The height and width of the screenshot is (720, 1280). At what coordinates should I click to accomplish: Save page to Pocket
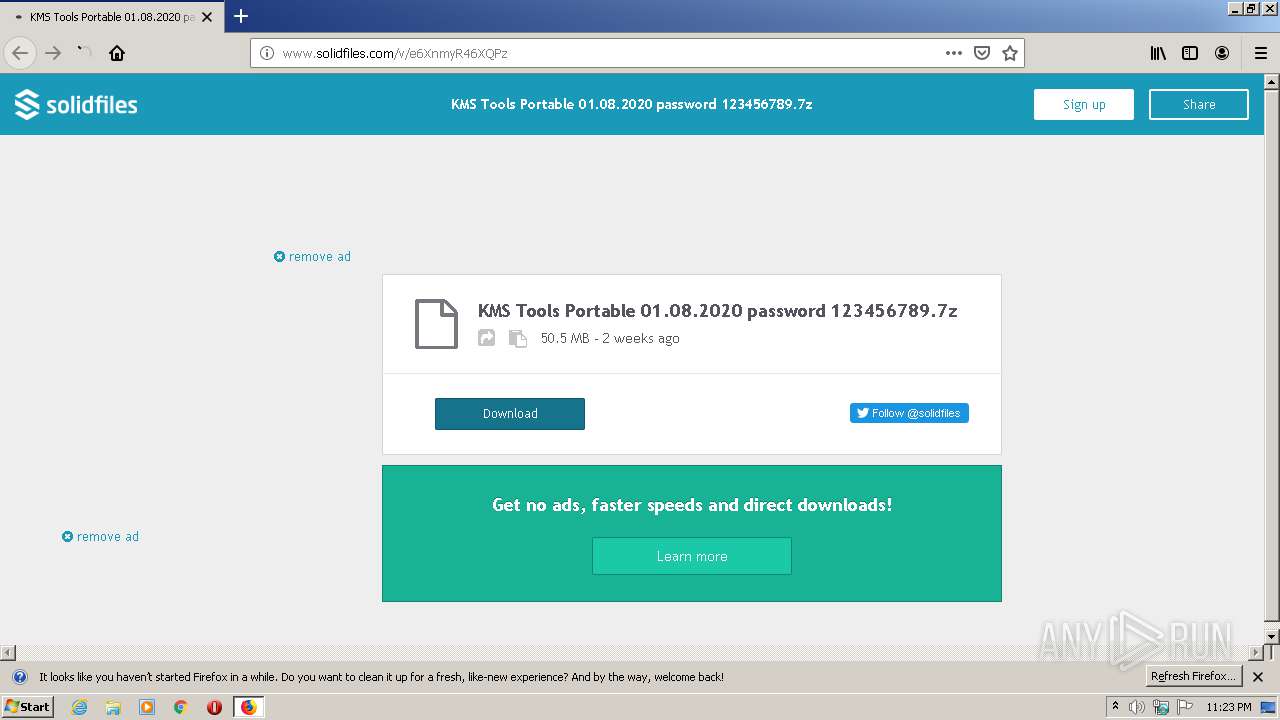(982, 53)
